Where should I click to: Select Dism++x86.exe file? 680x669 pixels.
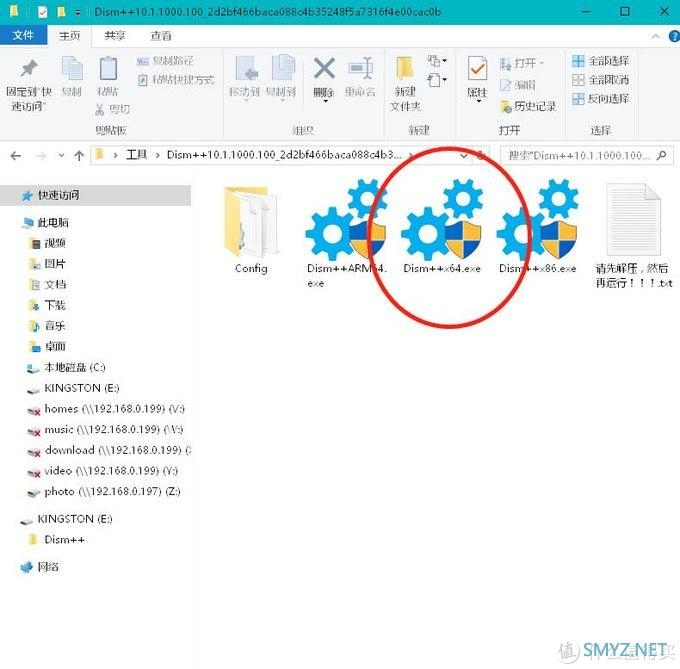(538, 227)
